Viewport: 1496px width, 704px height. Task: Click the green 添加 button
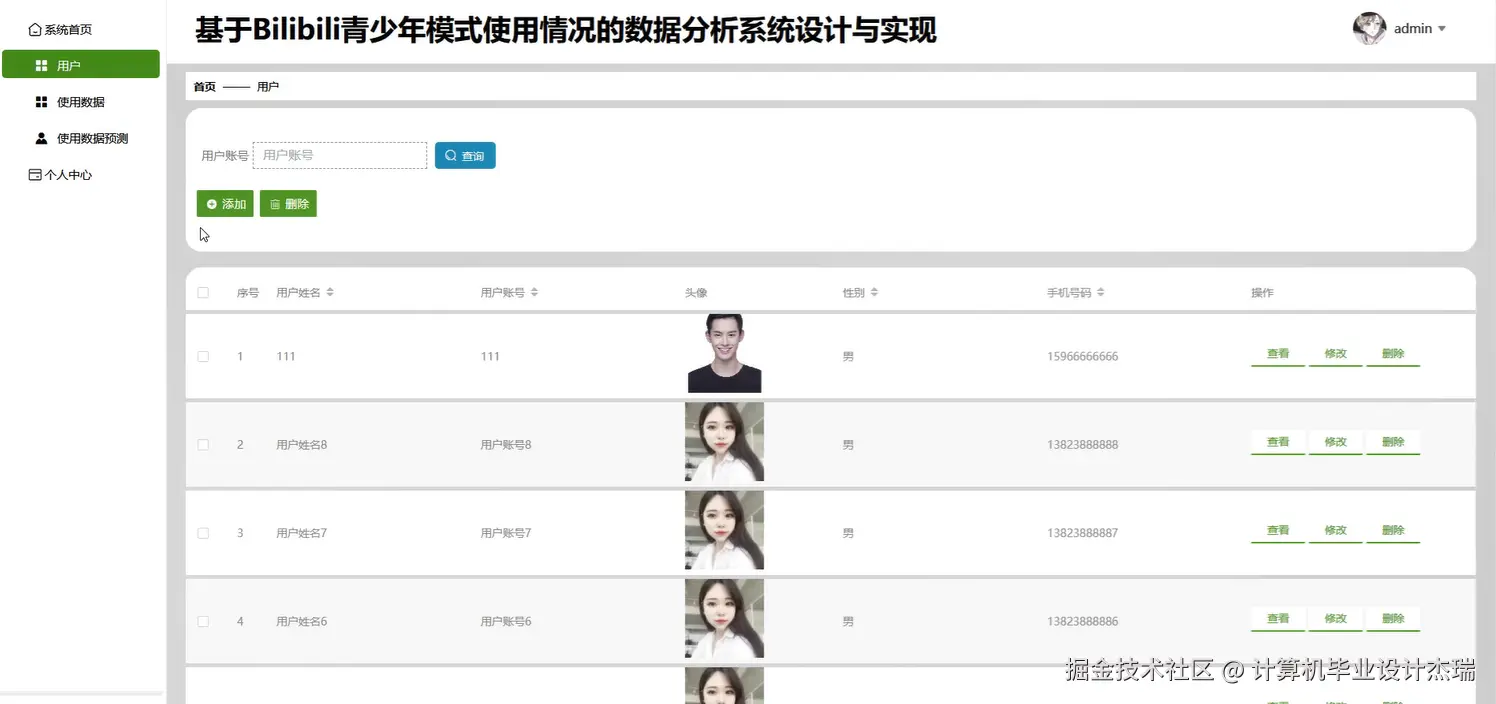point(225,204)
